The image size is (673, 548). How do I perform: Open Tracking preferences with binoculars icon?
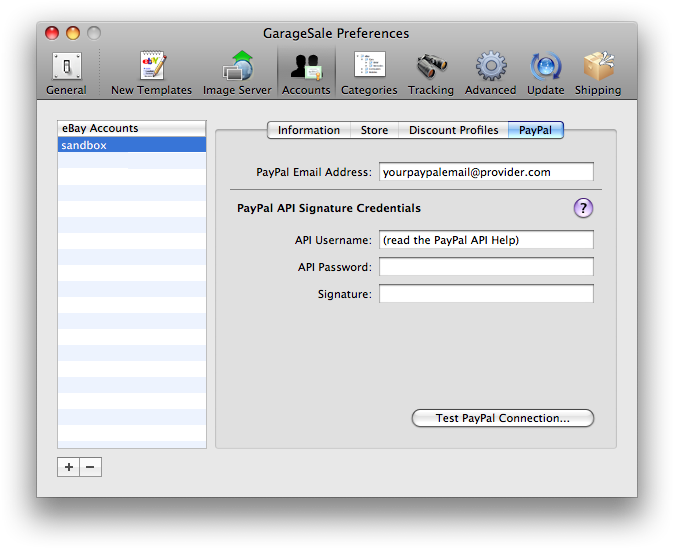[x=431, y=73]
